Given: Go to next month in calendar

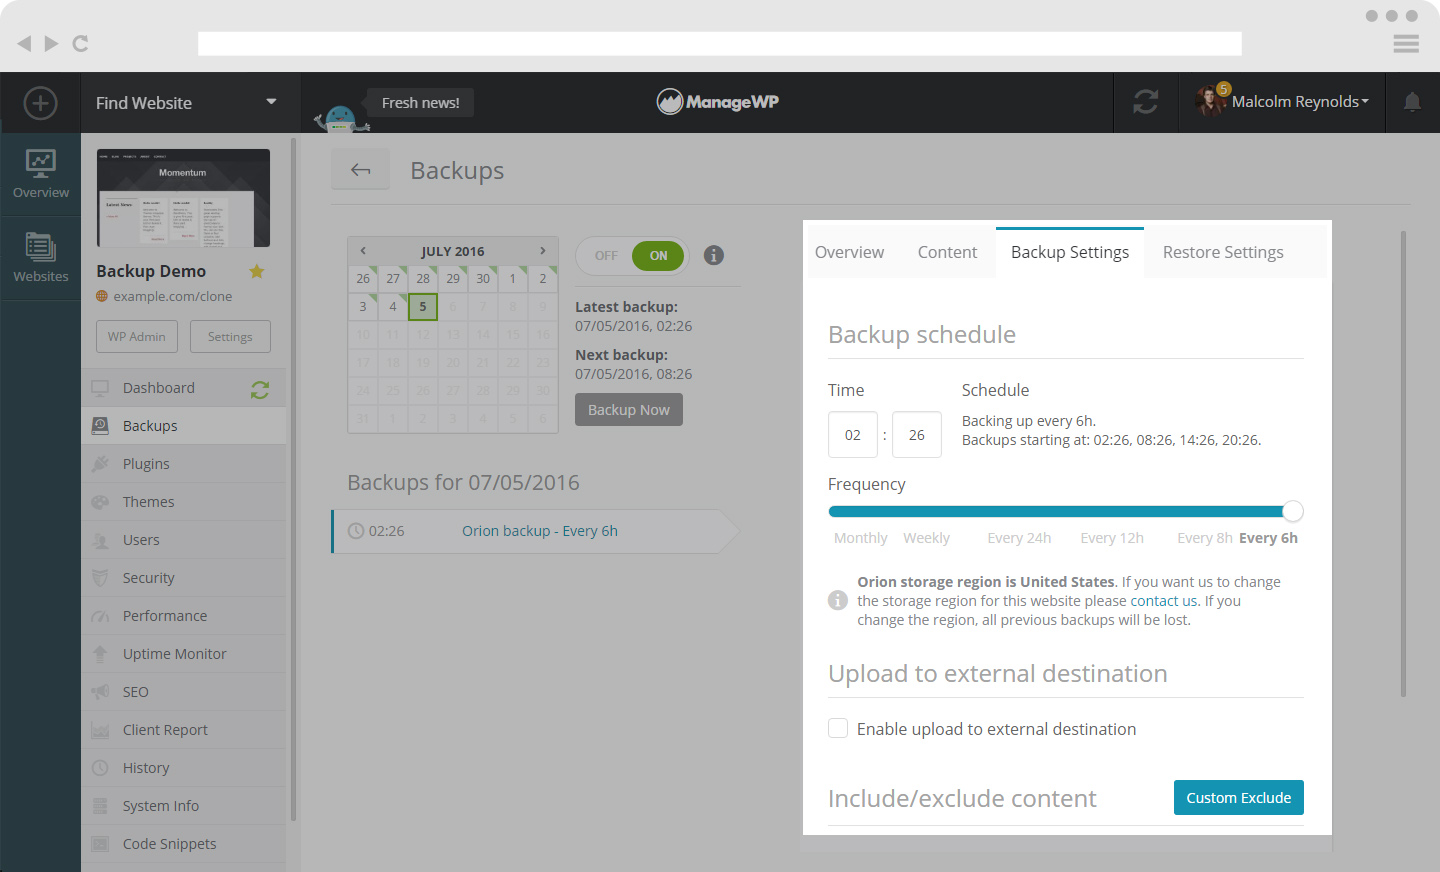Looking at the screenshot, I should click(x=543, y=251).
